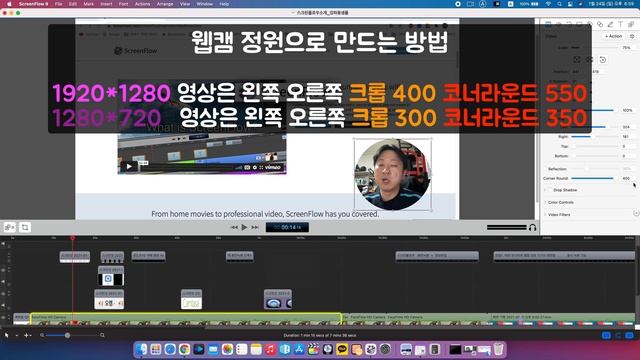The image size is (640, 360).
Task: Open the inspector gear settings menu
Action: pyautogui.click(x=632, y=36)
